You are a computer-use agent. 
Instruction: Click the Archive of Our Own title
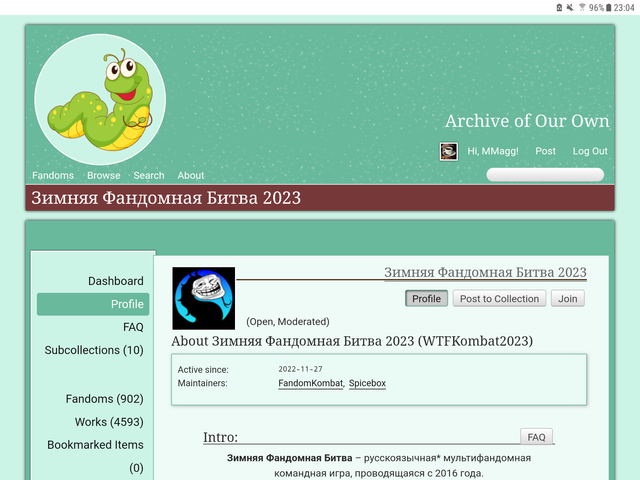(x=527, y=121)
